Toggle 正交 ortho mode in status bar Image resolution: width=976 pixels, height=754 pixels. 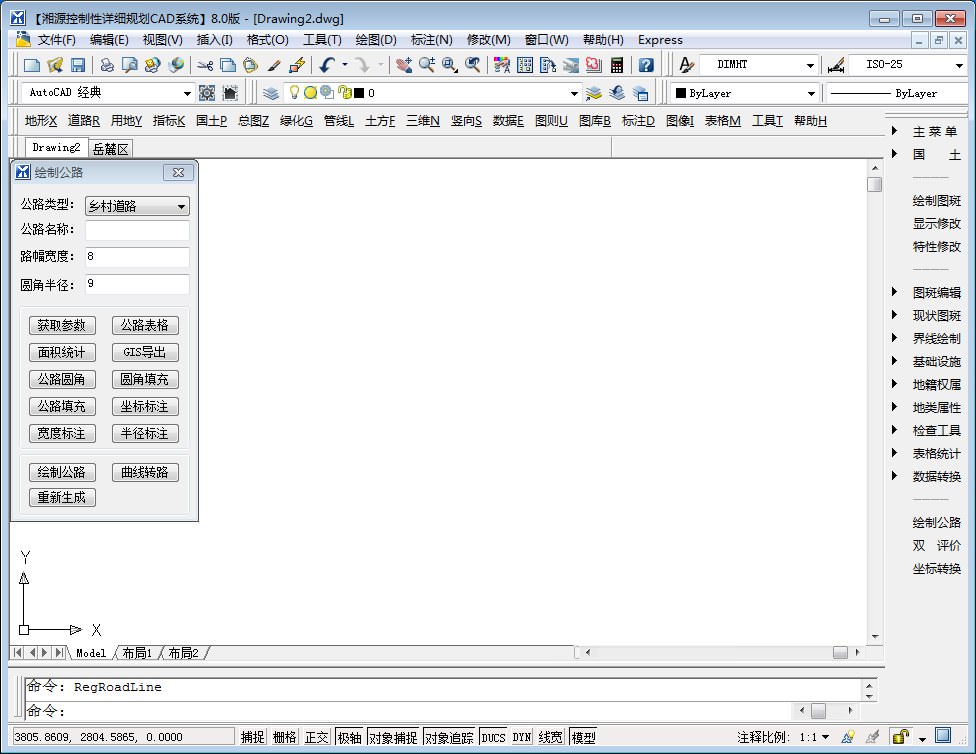coord(317,737)
